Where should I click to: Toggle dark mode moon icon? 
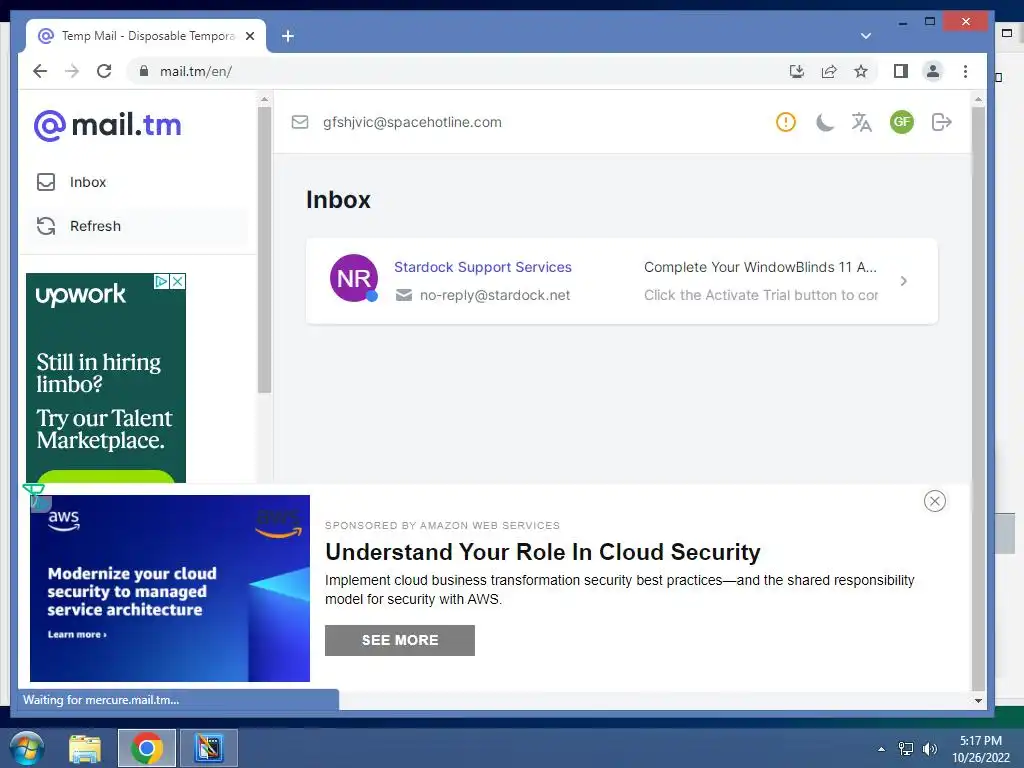(825, 122)
